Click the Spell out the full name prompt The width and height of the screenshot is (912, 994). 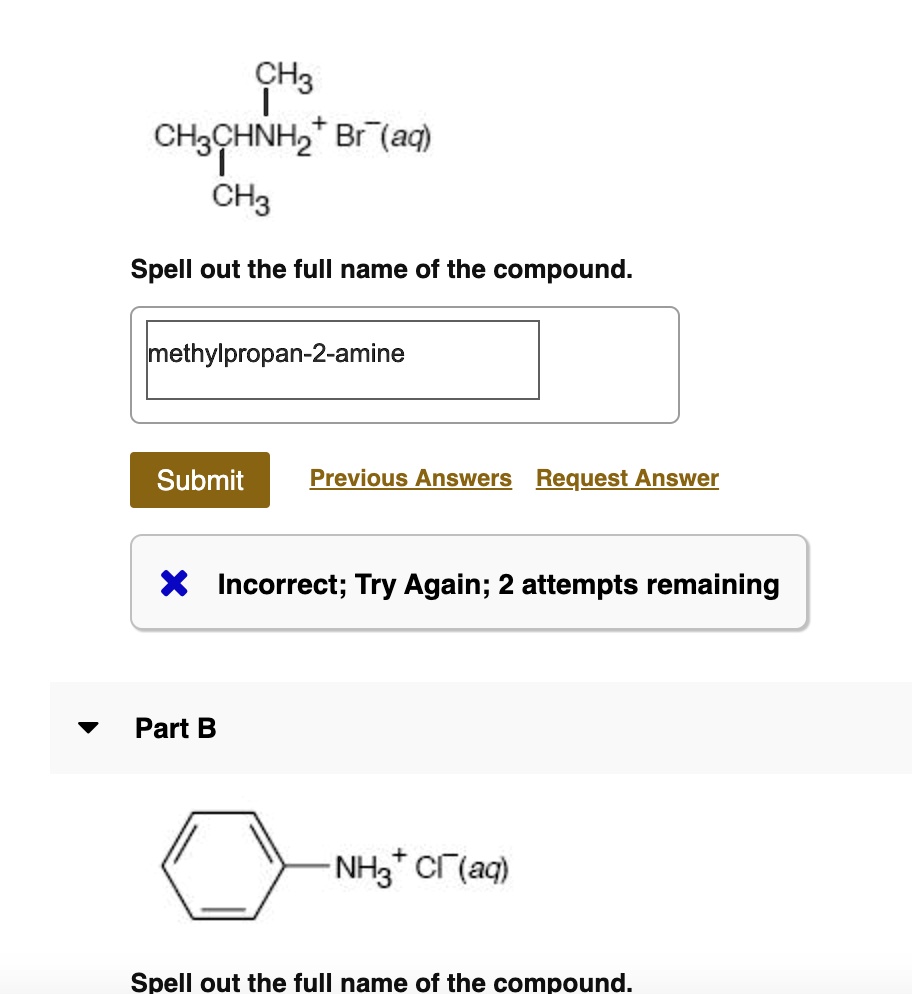point(381,268)
